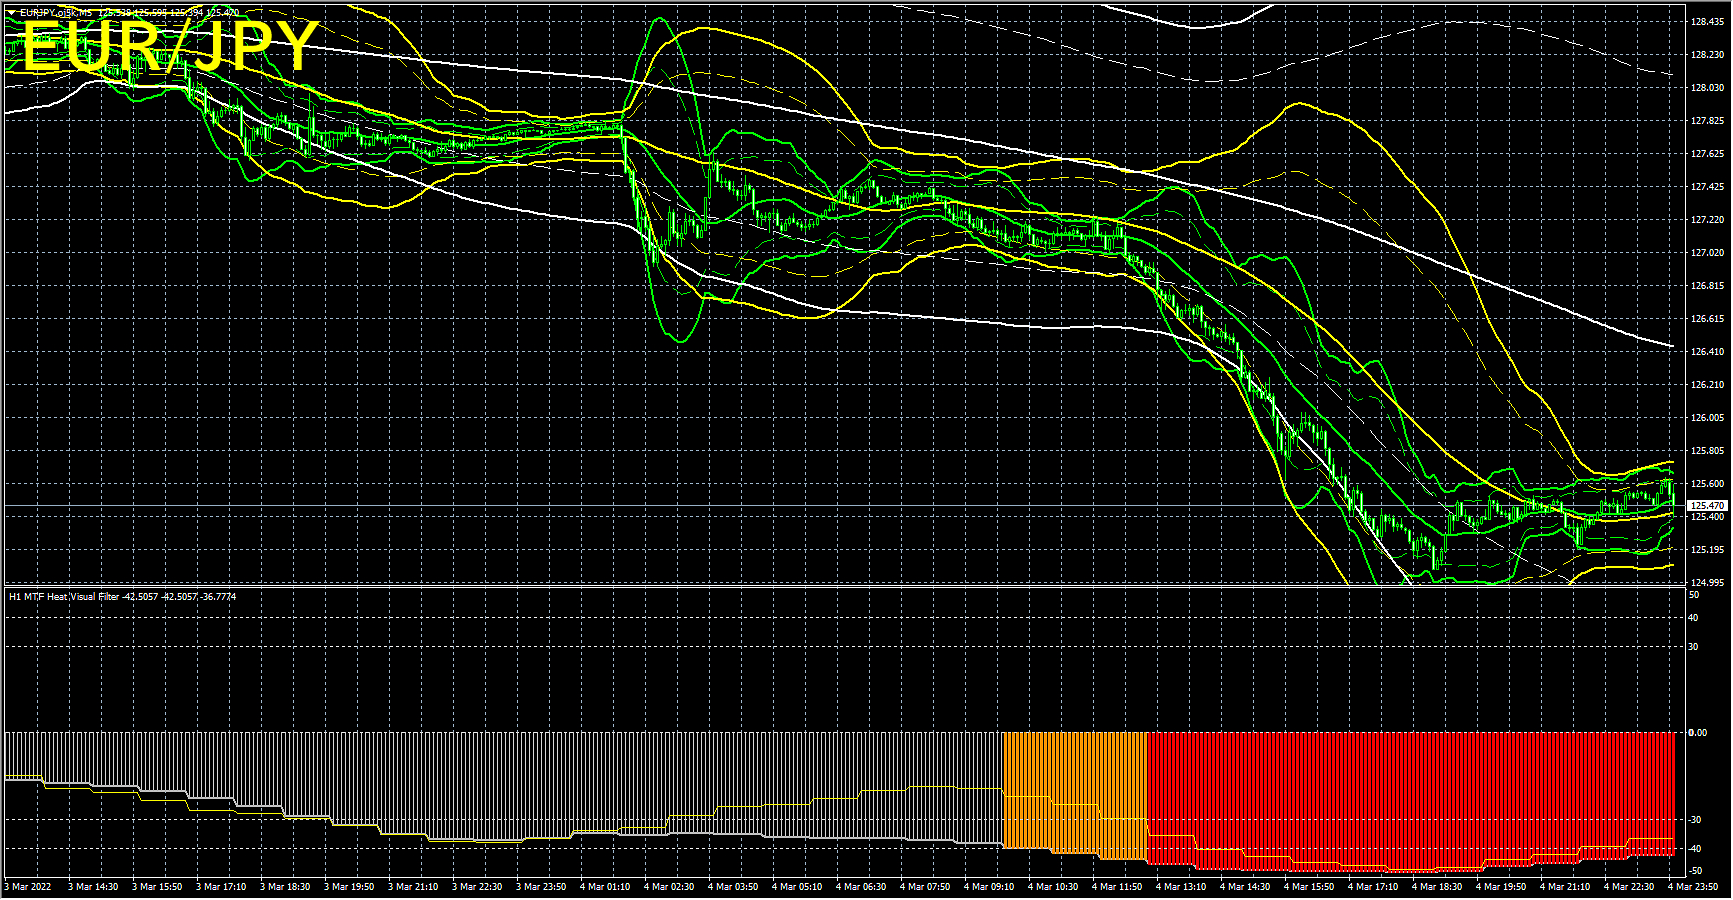Viewport: 1733px width, 900px height.
Task: Click the 4 Mar 21:10 time label
Action: coord(1565,887)
